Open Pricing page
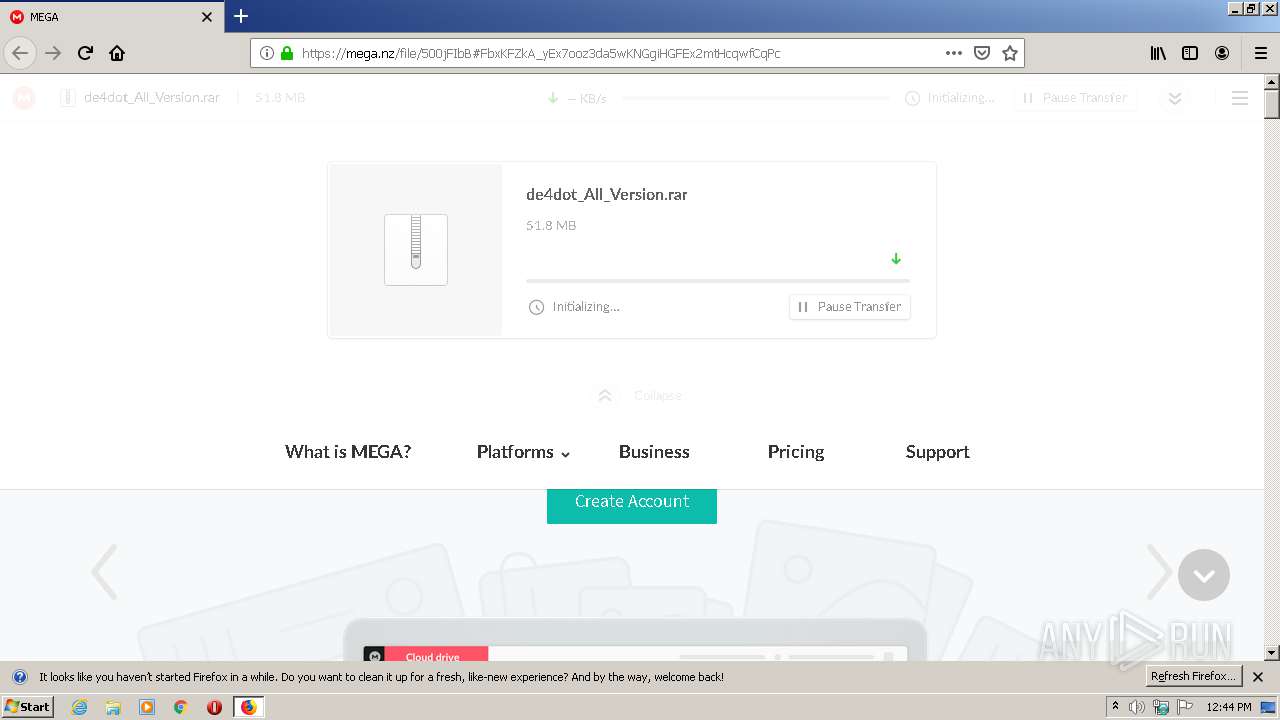The height and width of the screenshot is (720, 1280). click(x=796, y=452)
